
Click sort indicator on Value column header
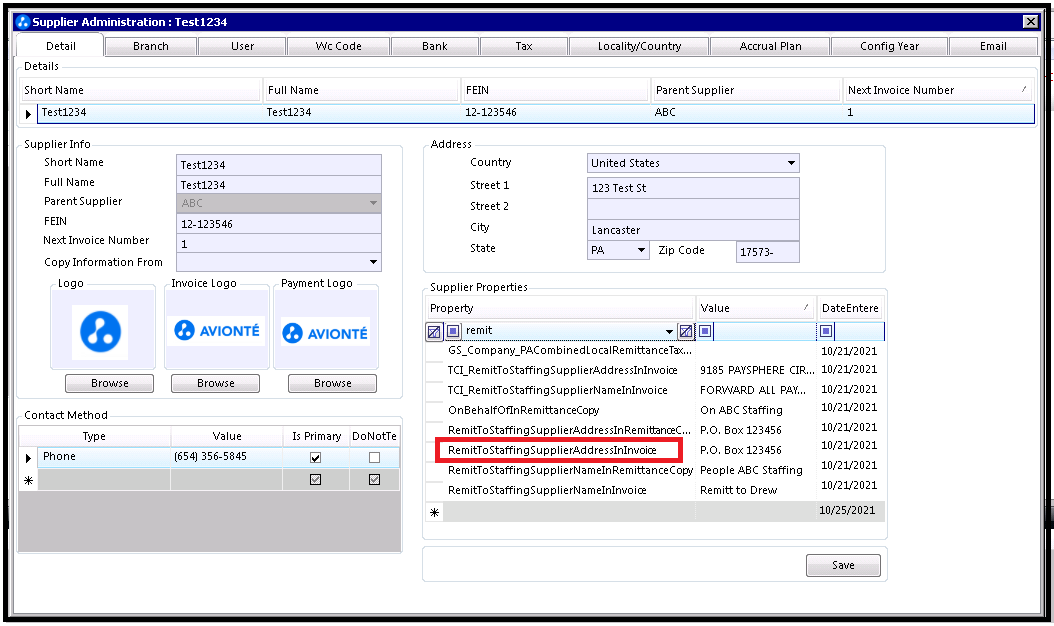[x=806, y=308]
